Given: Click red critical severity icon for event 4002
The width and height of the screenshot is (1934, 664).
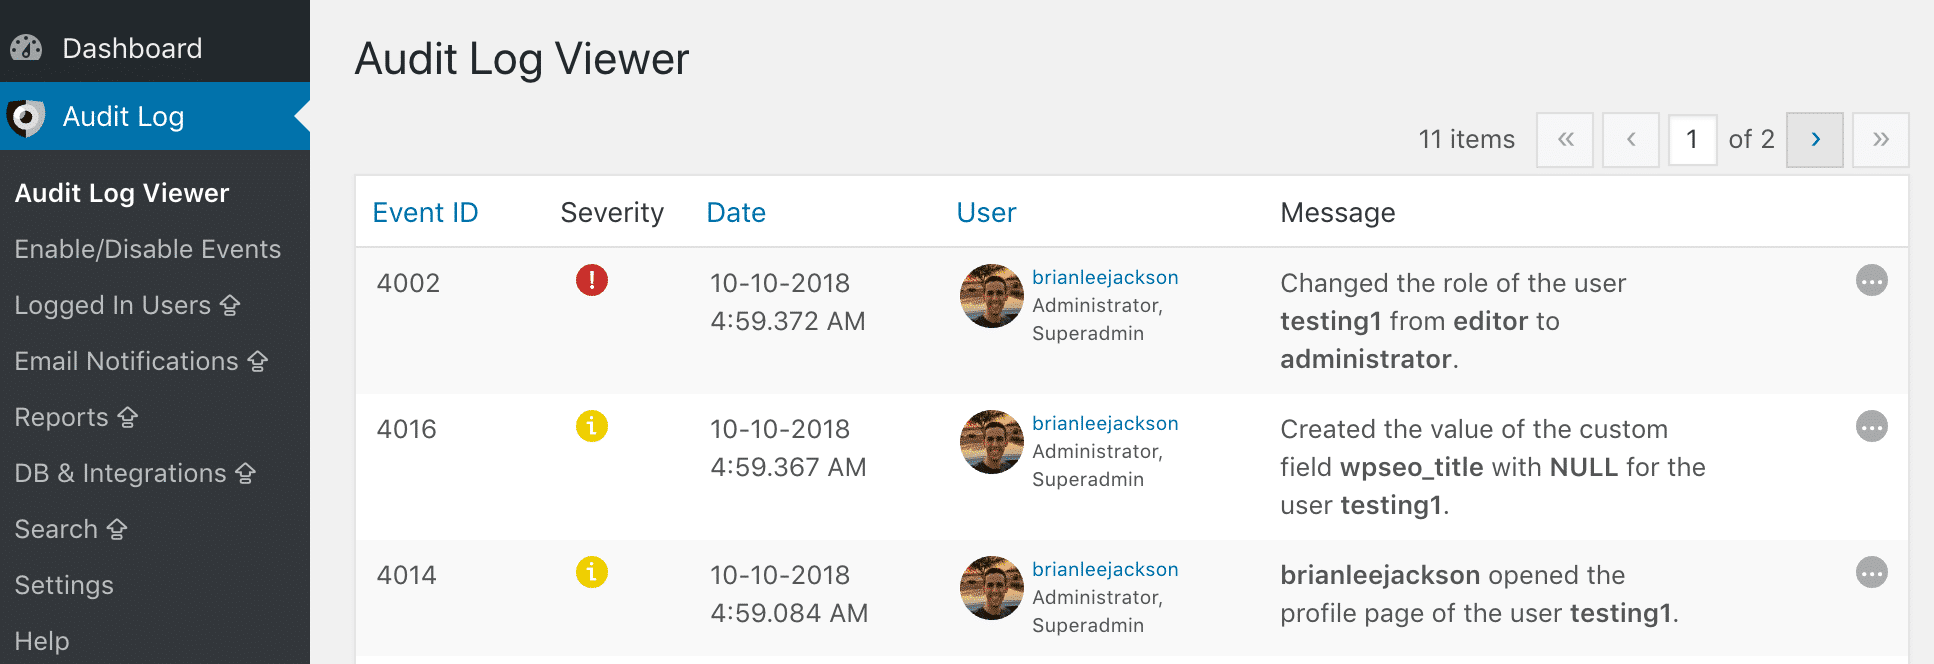Looking at the screenshot, I should point(592,280).
